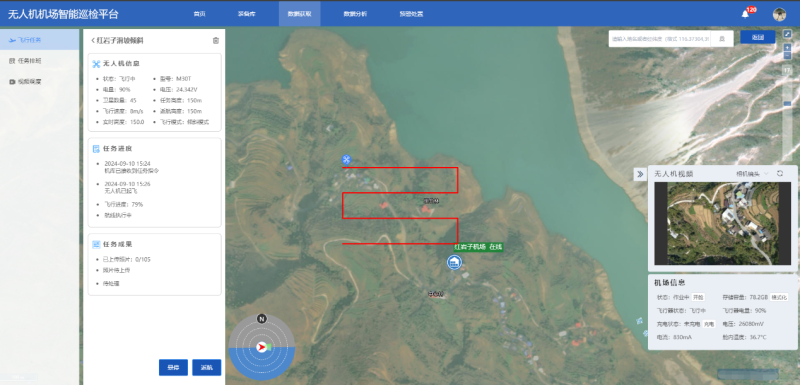Image resolution: width=800 pixels, height=385 pixels.
Task: Click the map zoom level slider handle
Action: tap(787, 104)
